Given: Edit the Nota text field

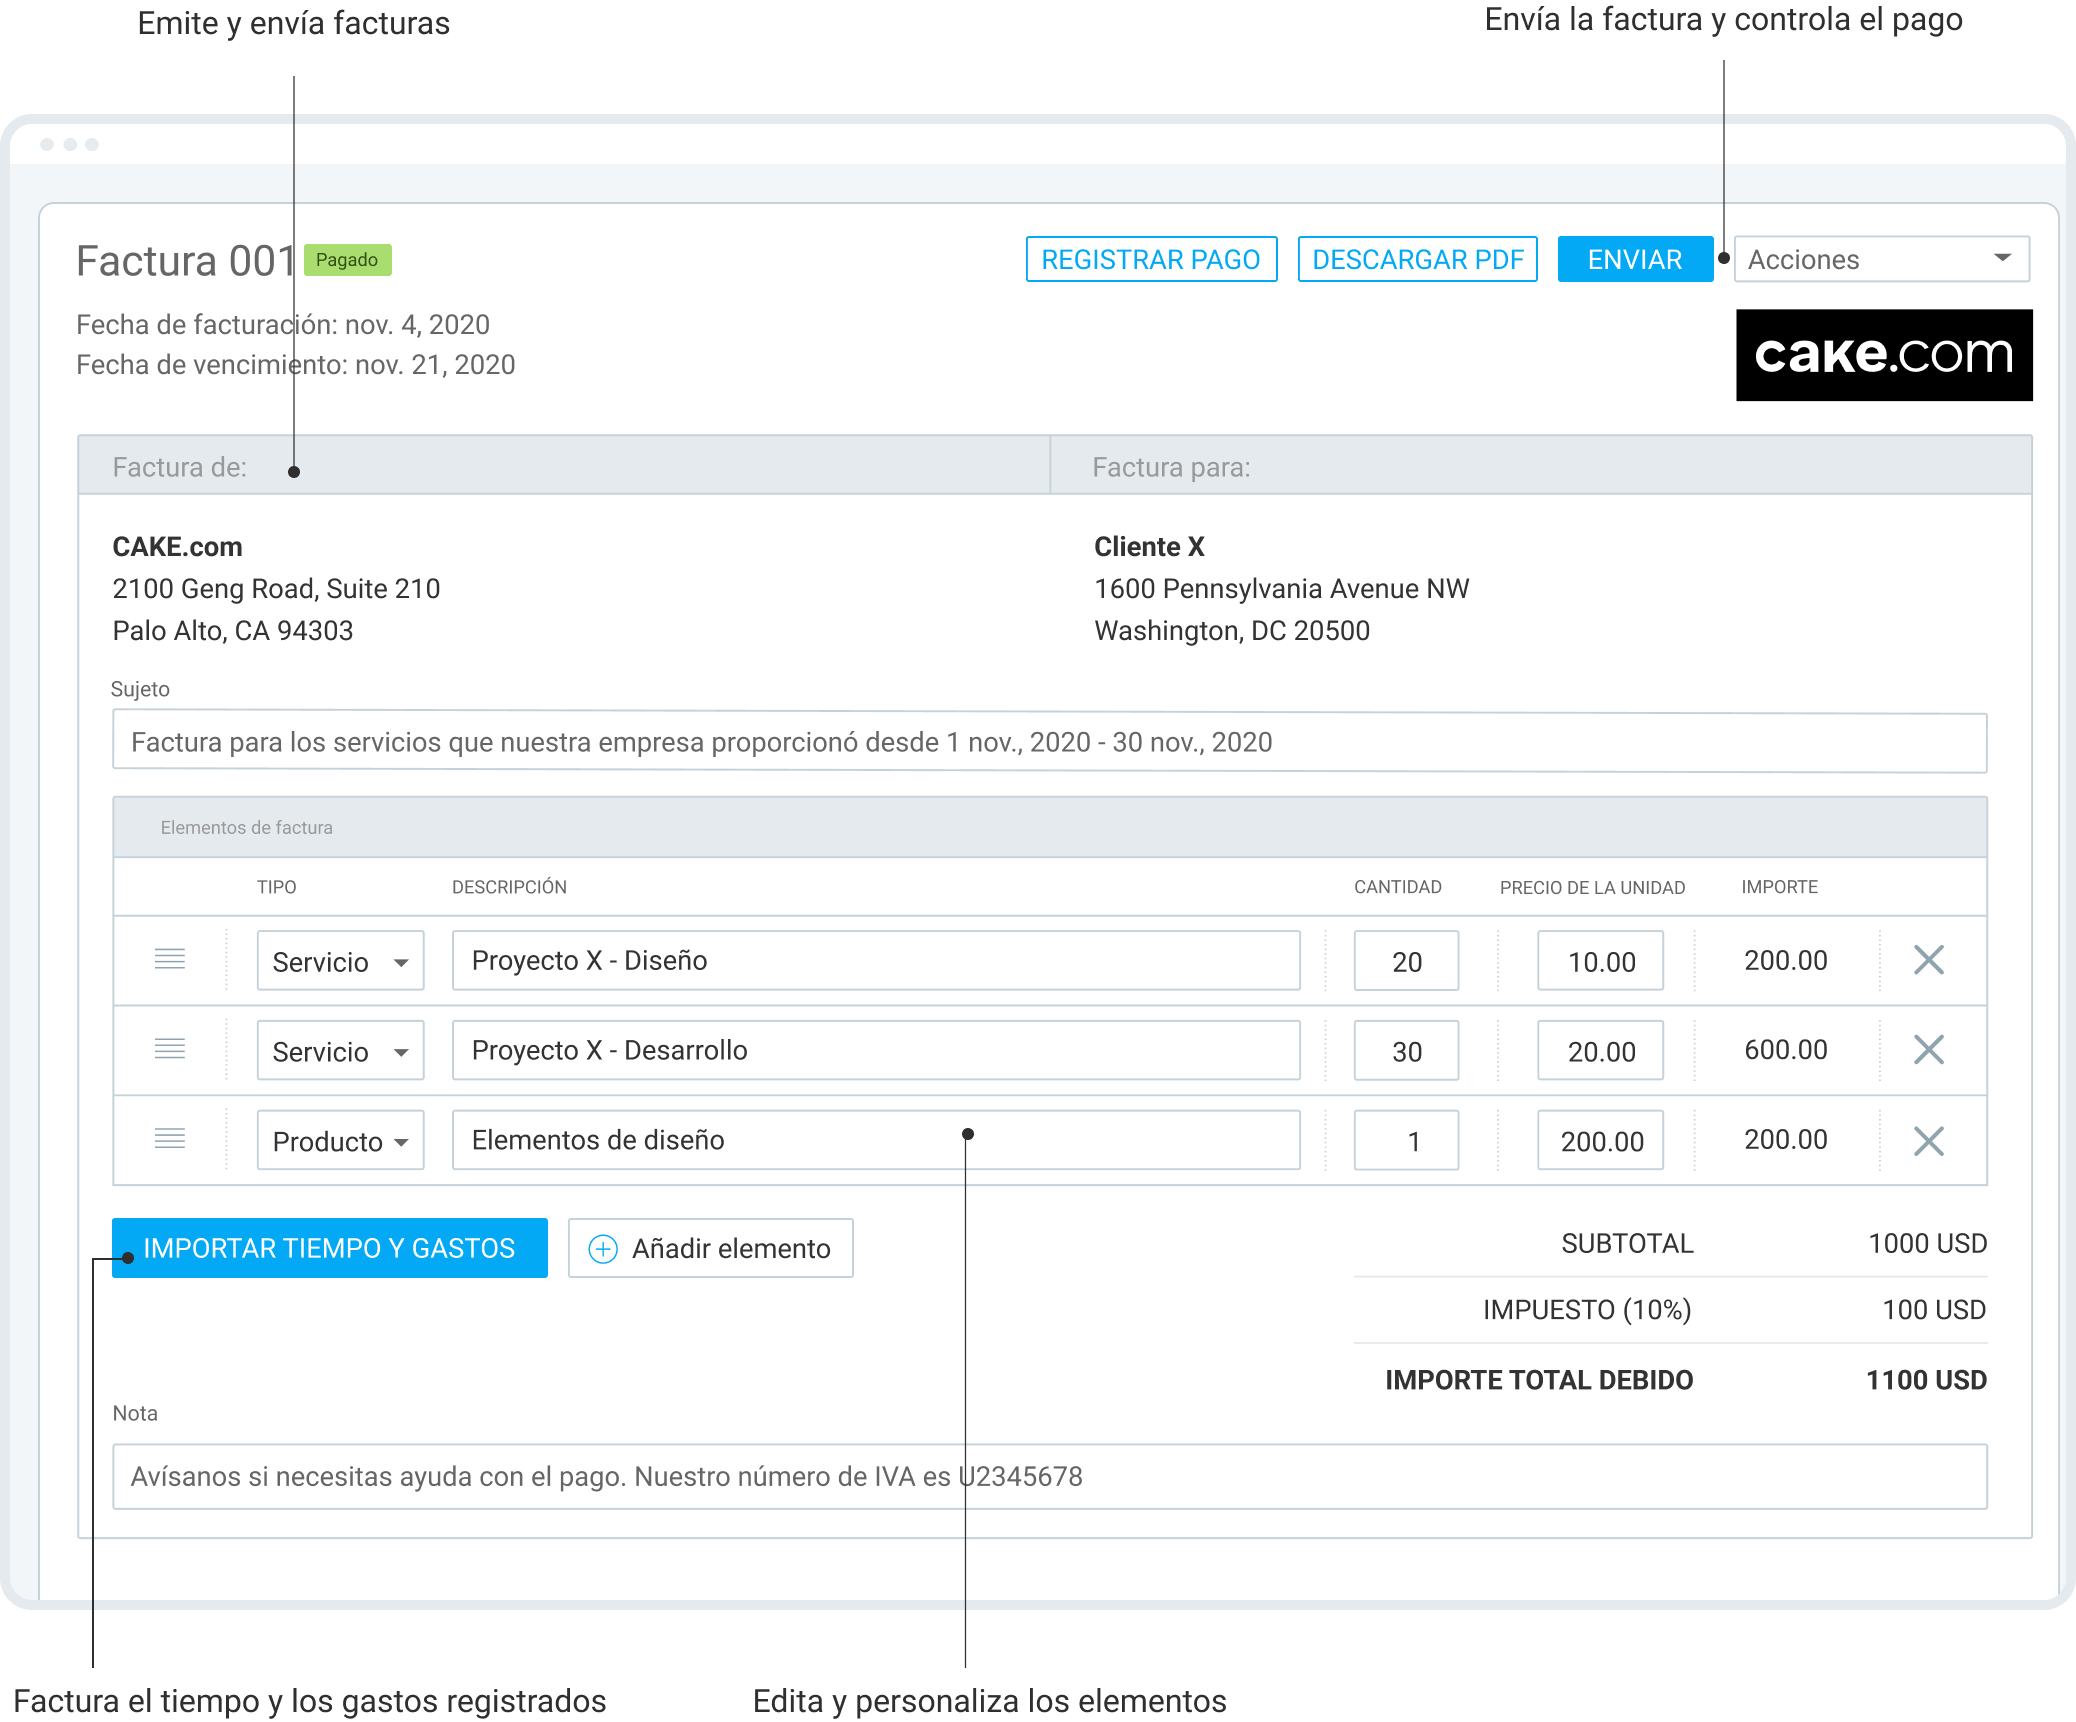Looking at the screenshot, I should pos(1049,1476).
